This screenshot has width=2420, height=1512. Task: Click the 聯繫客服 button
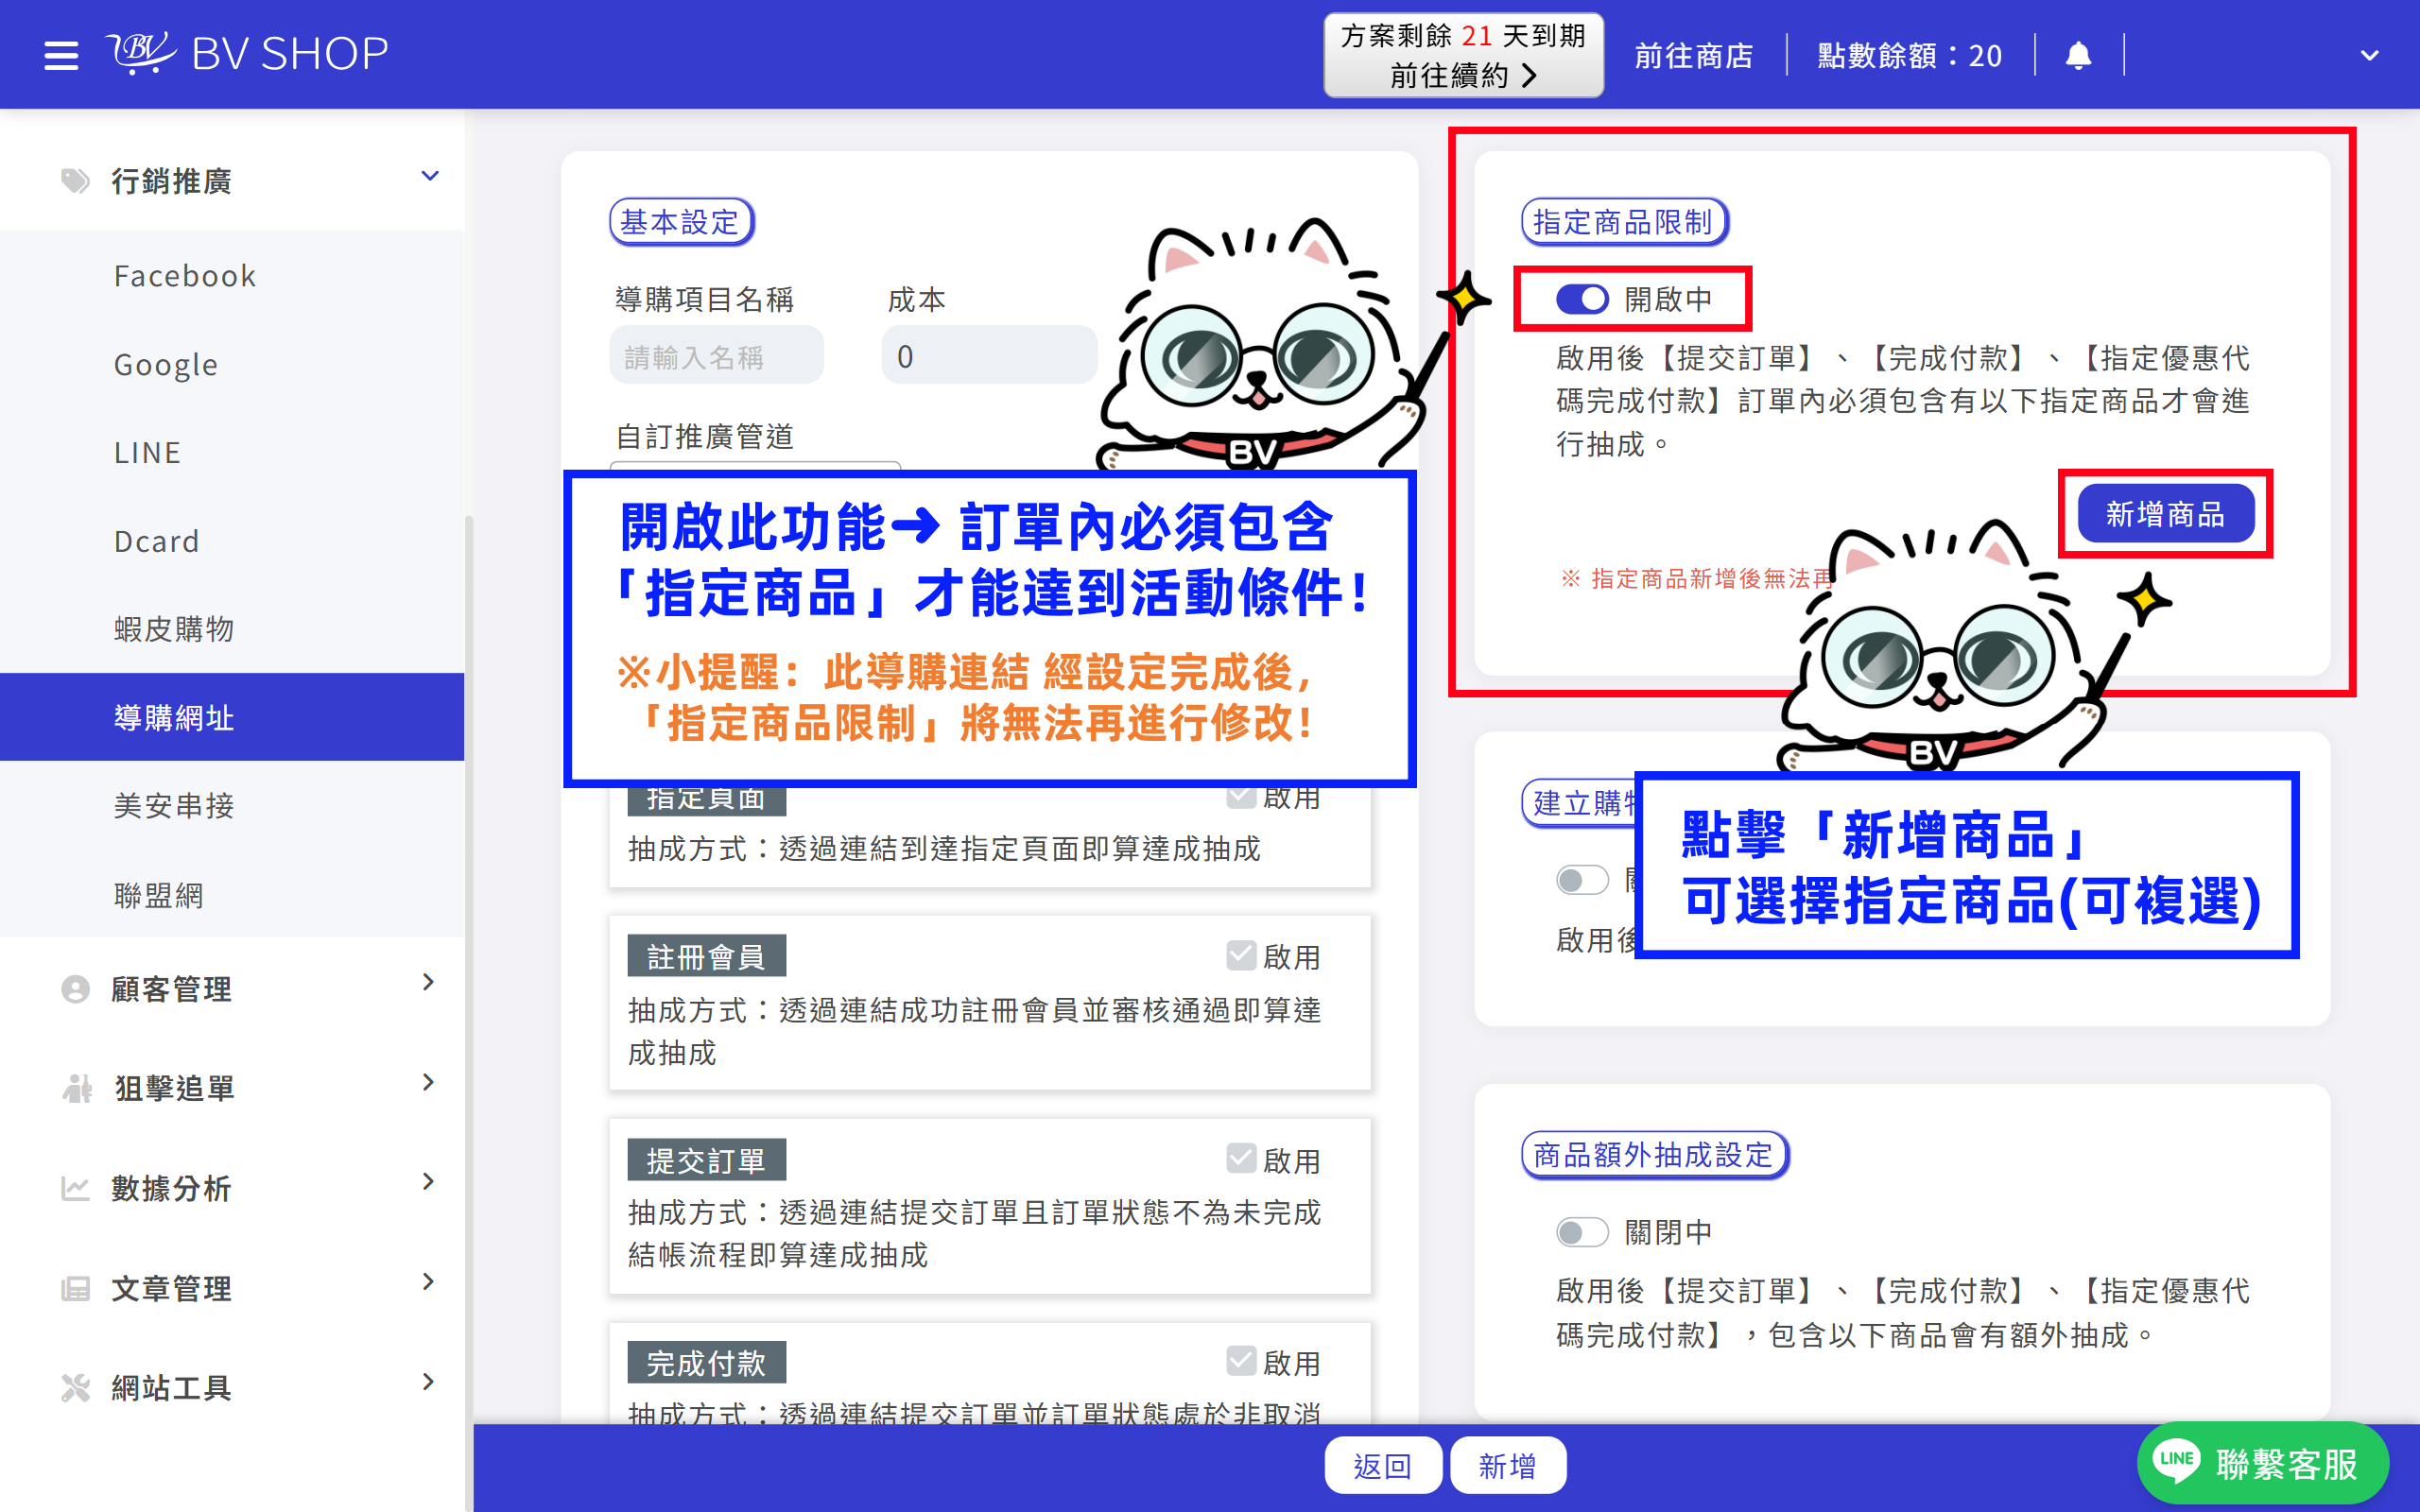point(2262,1464)
